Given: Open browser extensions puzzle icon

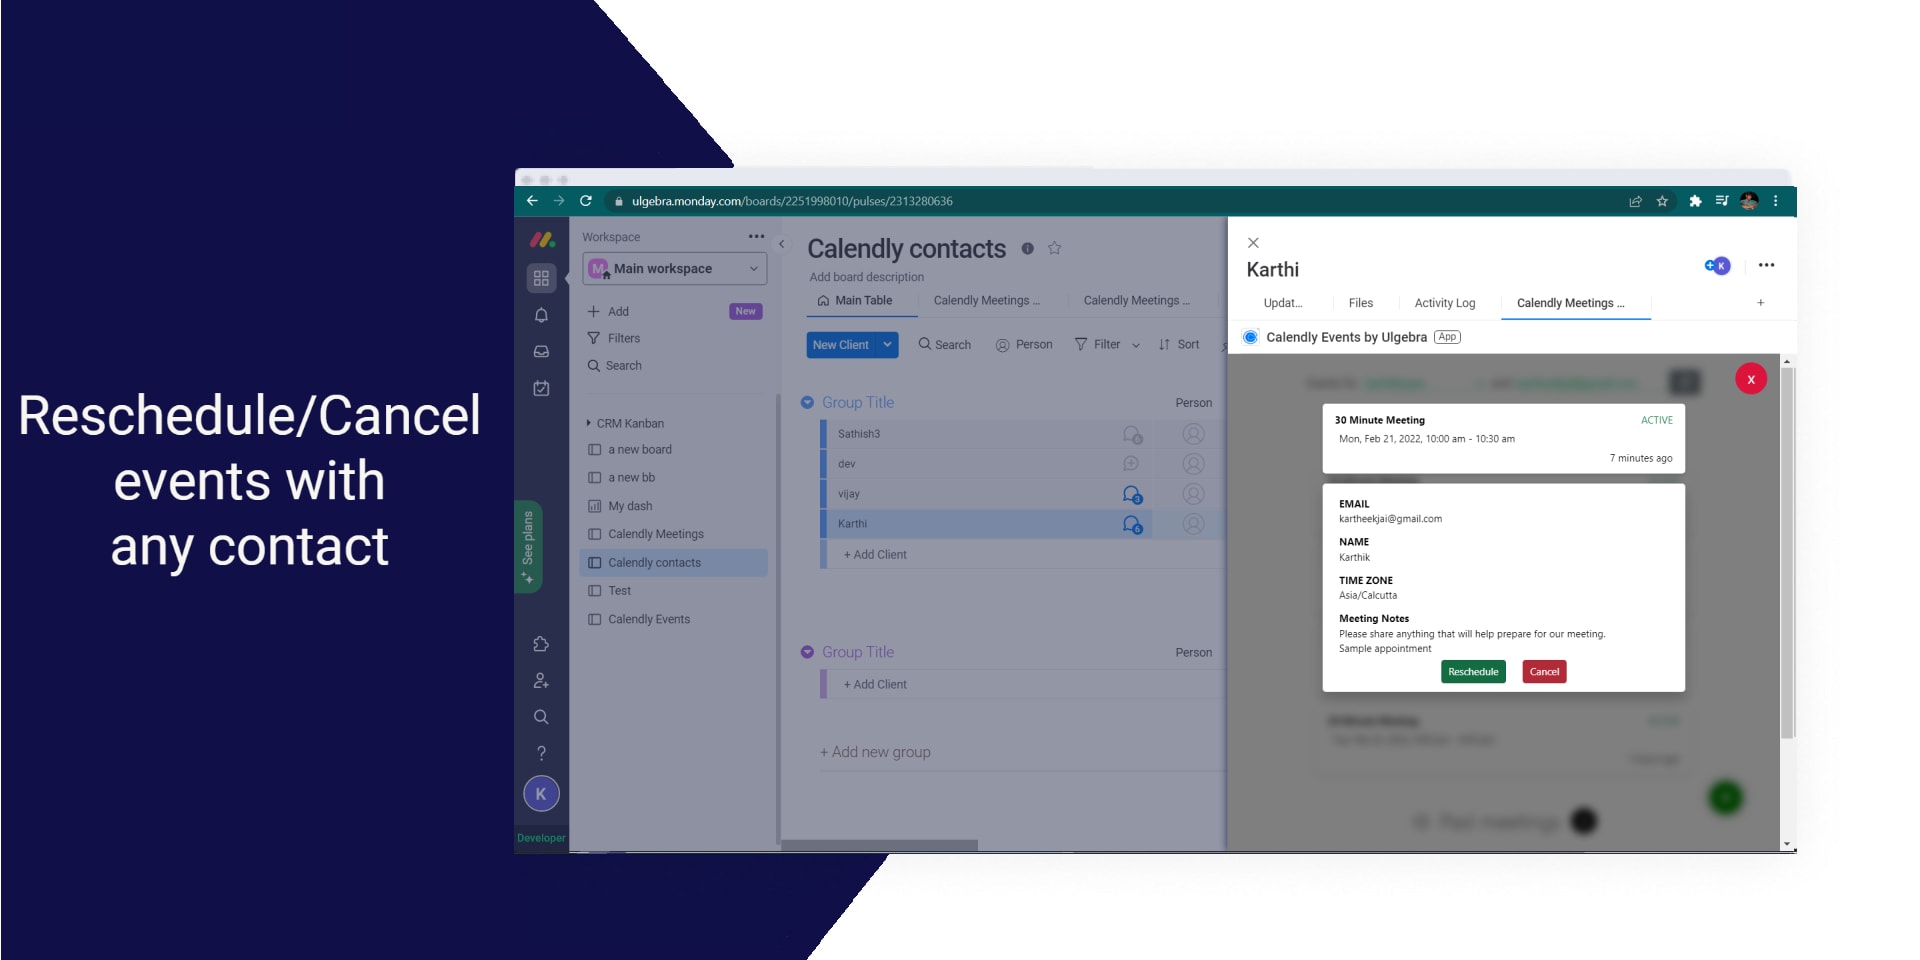Looking at the screenshot, I should tap(1695, 201).
